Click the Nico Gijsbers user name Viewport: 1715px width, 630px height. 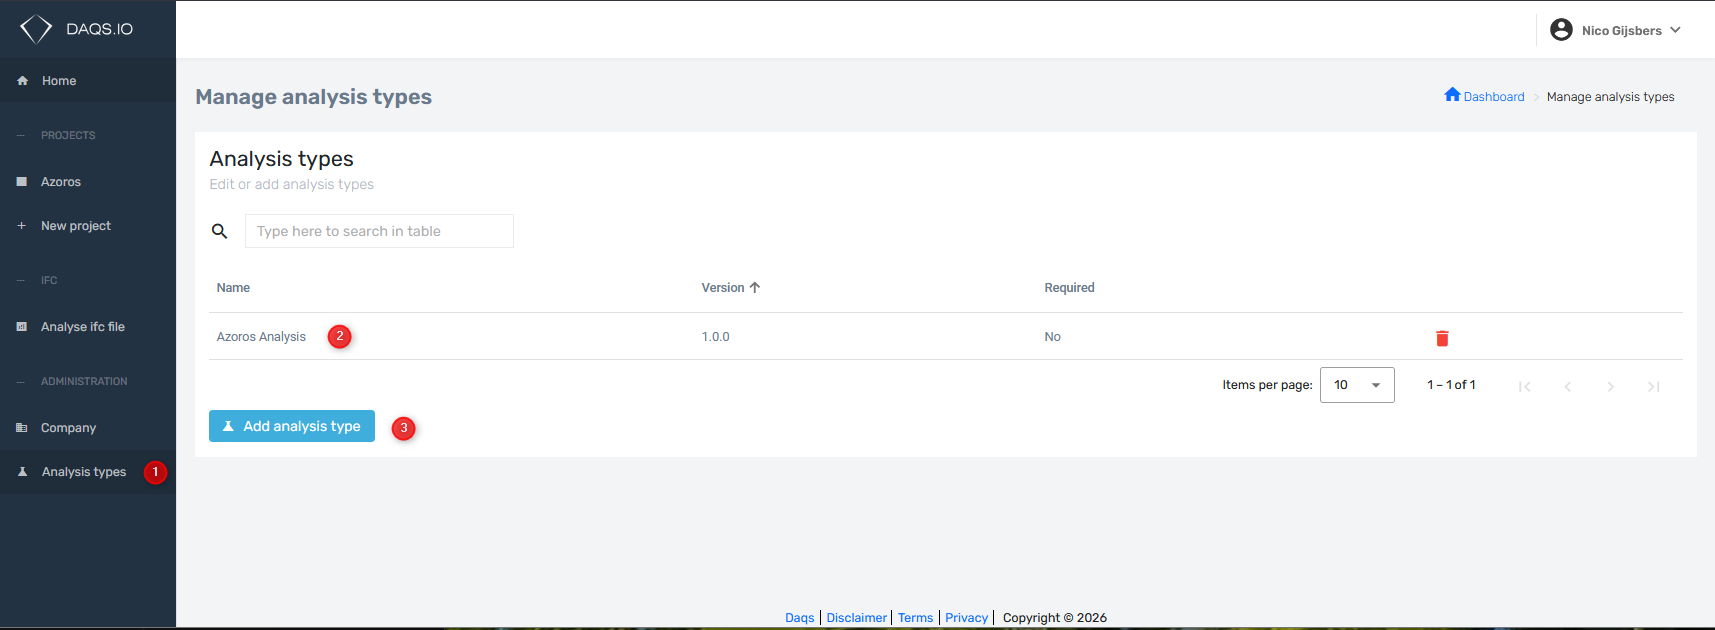(x=1621, y=31)
